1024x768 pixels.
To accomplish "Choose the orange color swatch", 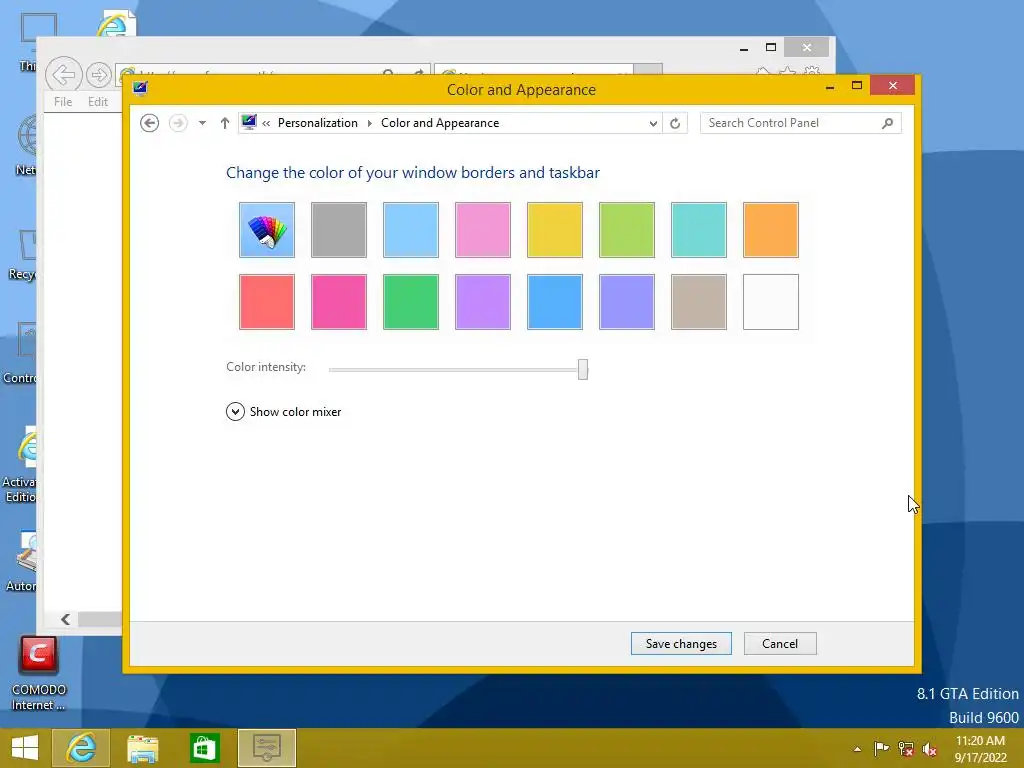I will pos(771,230).
